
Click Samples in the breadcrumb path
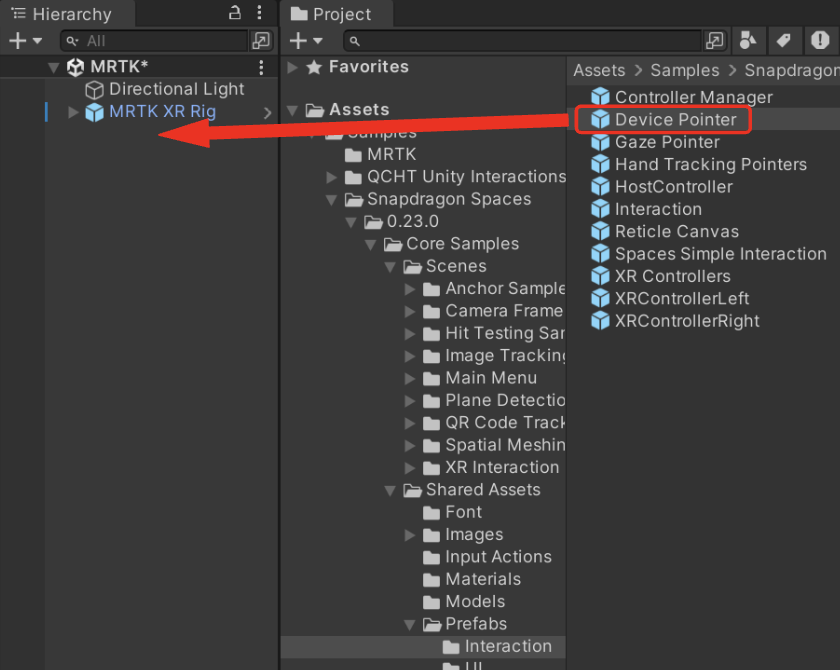685,71
